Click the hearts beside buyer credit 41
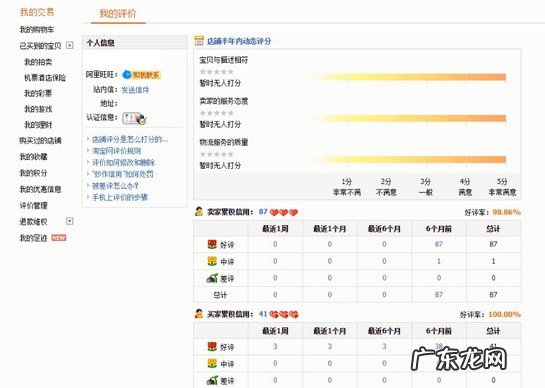545x388 pixels. 284,314
